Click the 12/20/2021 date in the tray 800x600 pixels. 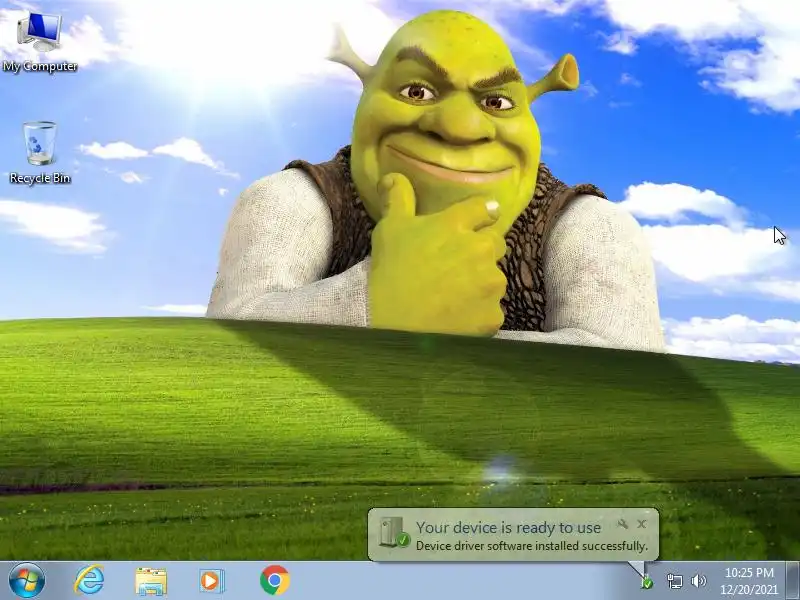[749, 590]
